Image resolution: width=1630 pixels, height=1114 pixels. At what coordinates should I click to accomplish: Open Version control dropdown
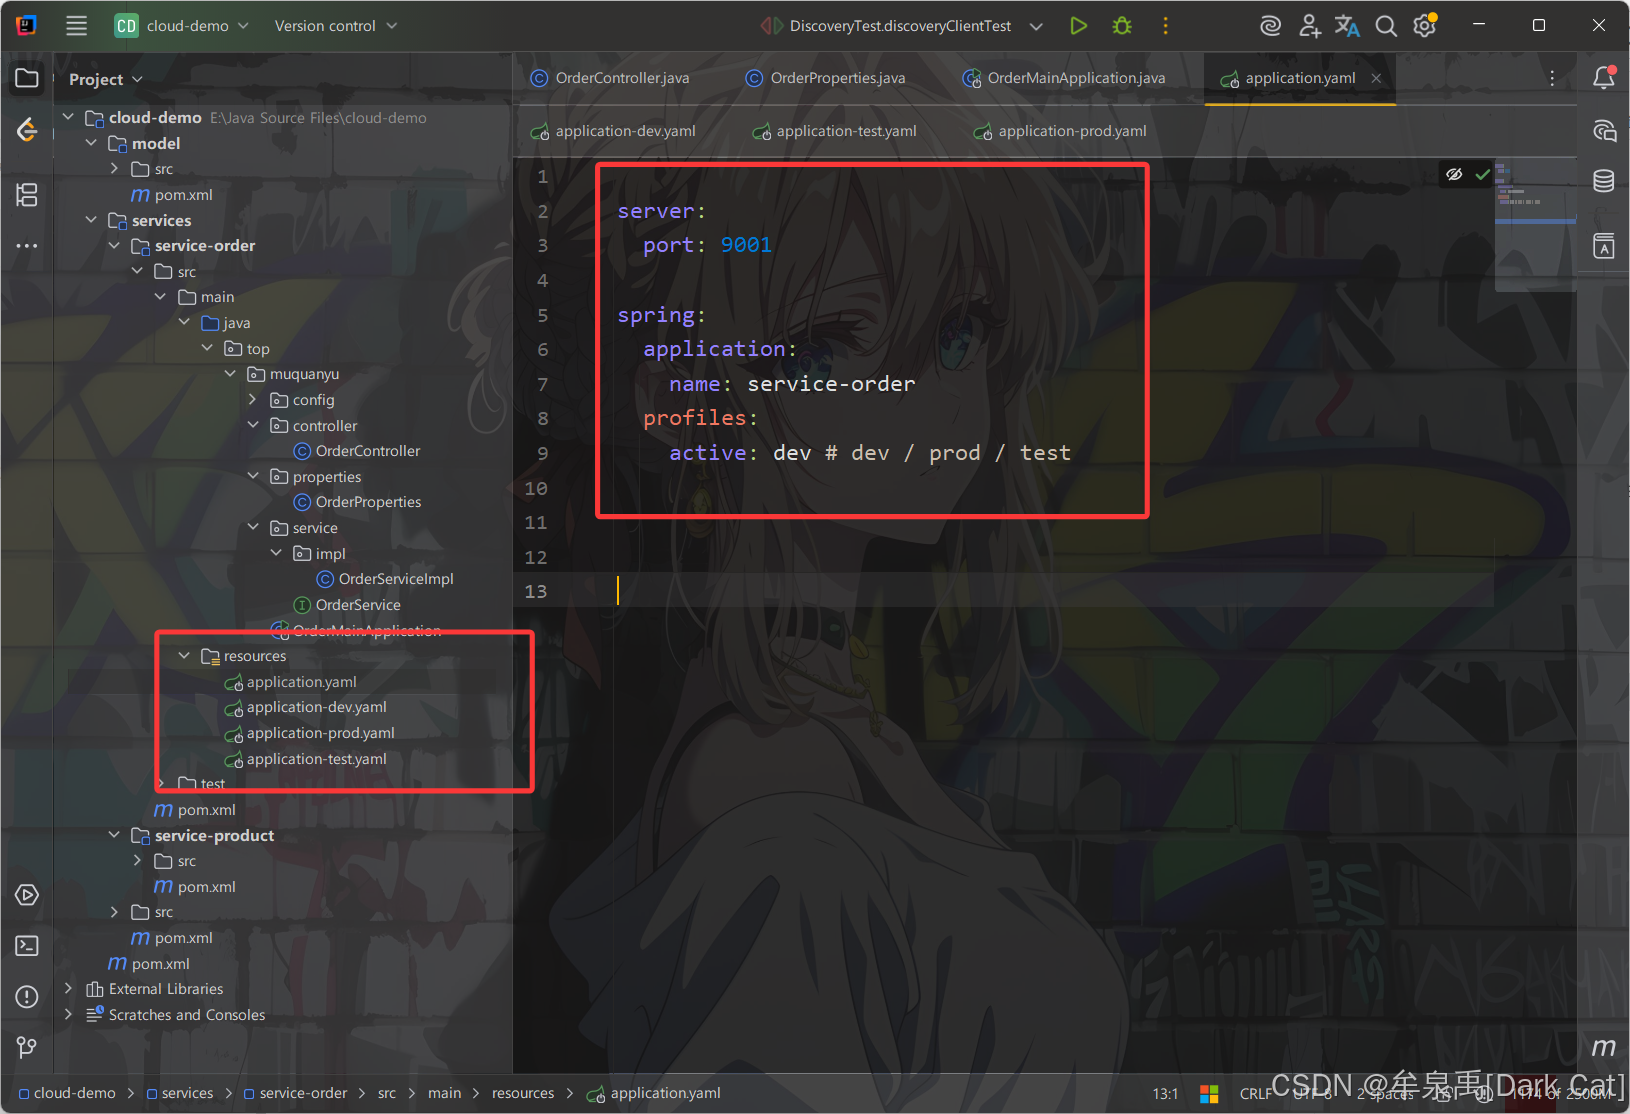(x=336, y=26)
